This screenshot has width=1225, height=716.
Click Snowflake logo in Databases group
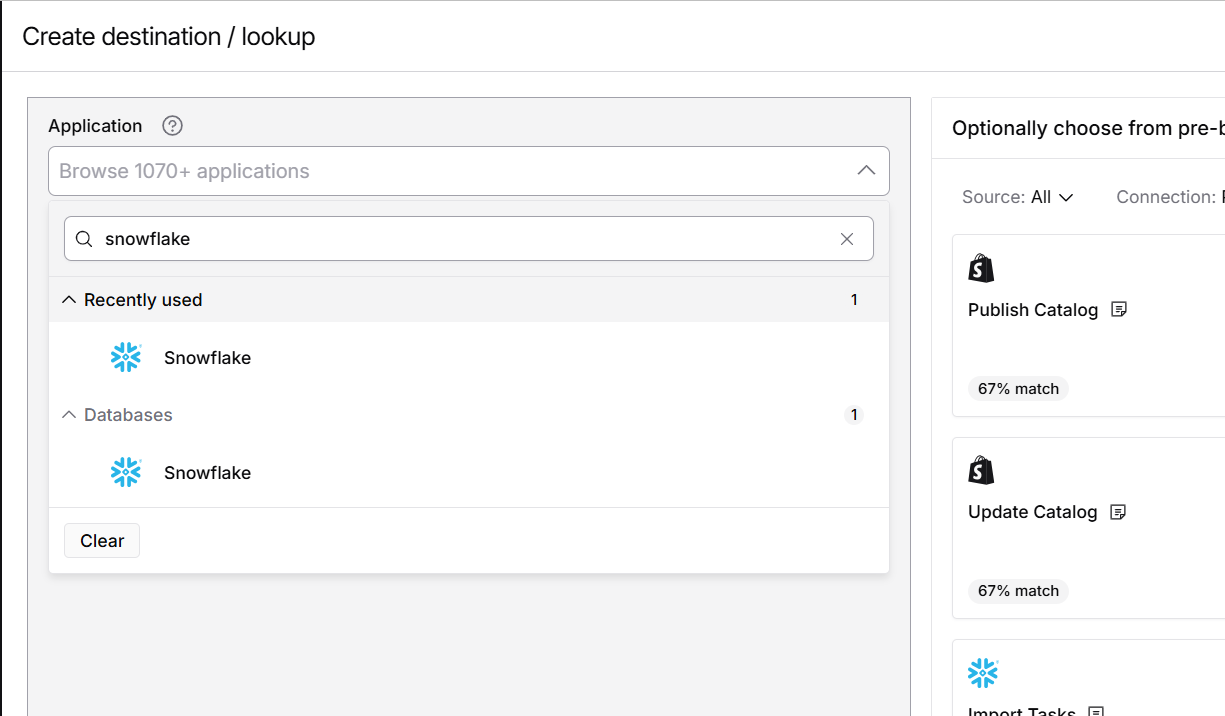tap(126, 473)
